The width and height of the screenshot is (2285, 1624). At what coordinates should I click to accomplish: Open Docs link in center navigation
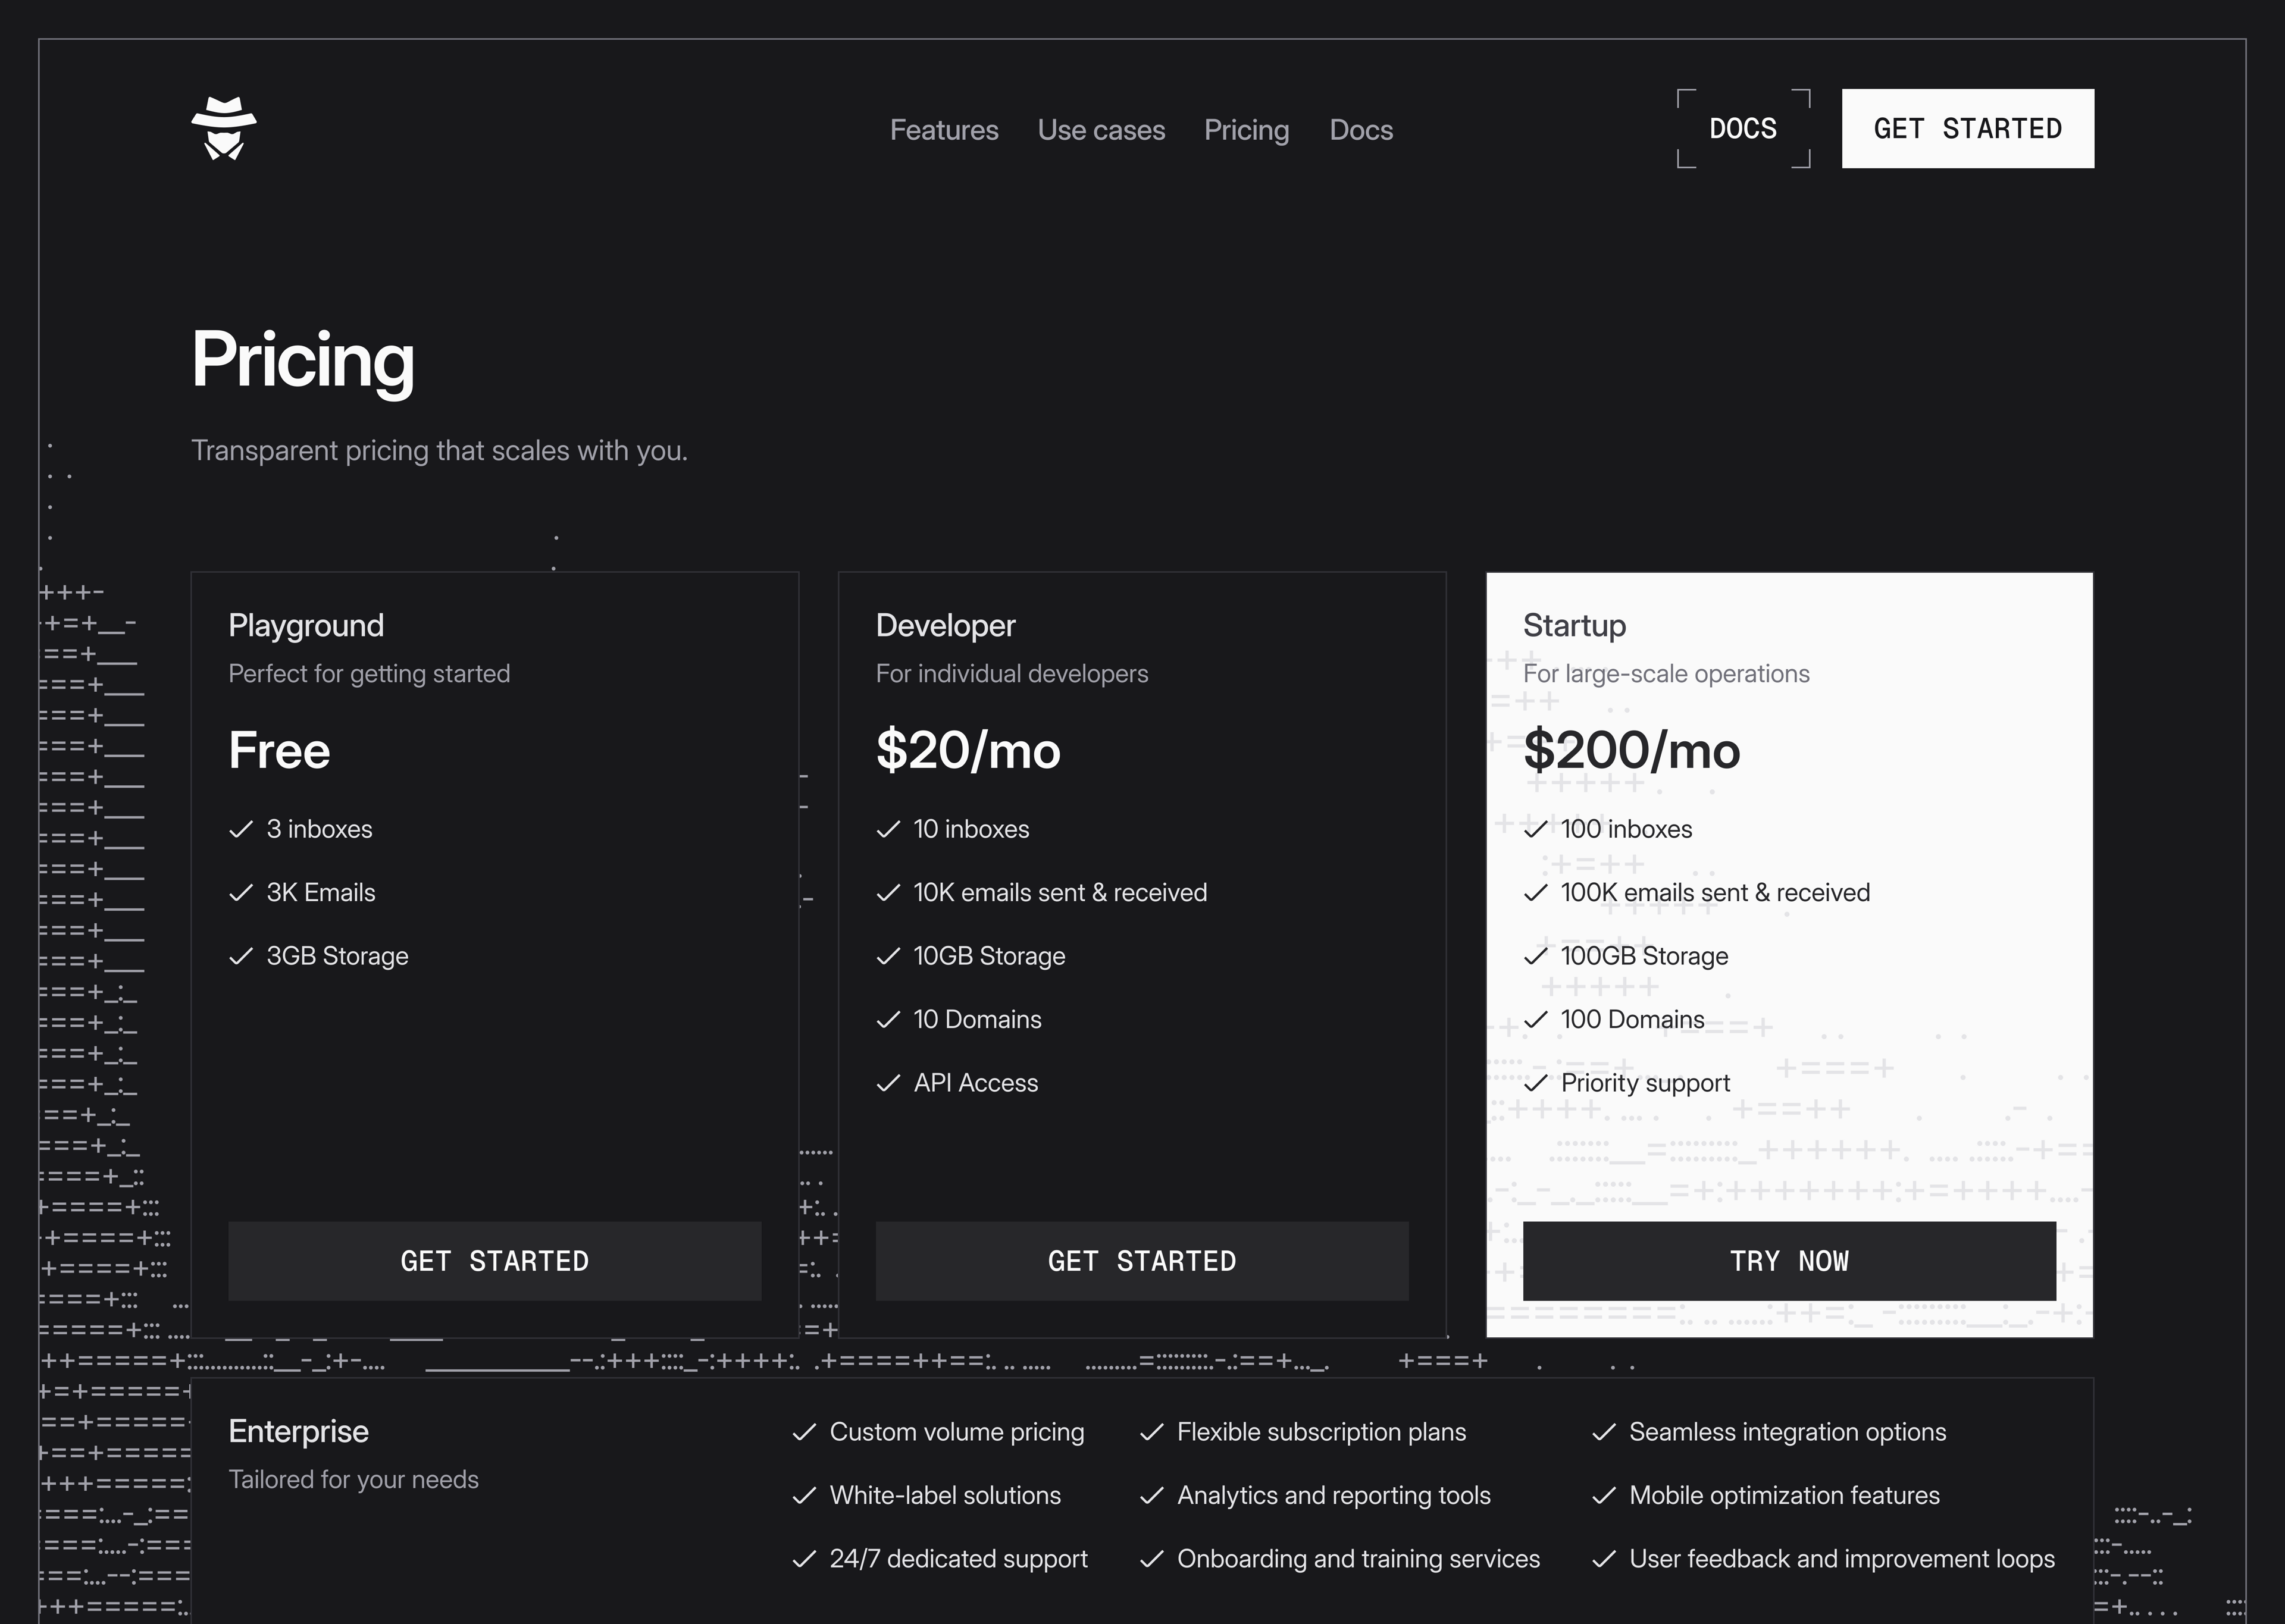point(1361,130)
